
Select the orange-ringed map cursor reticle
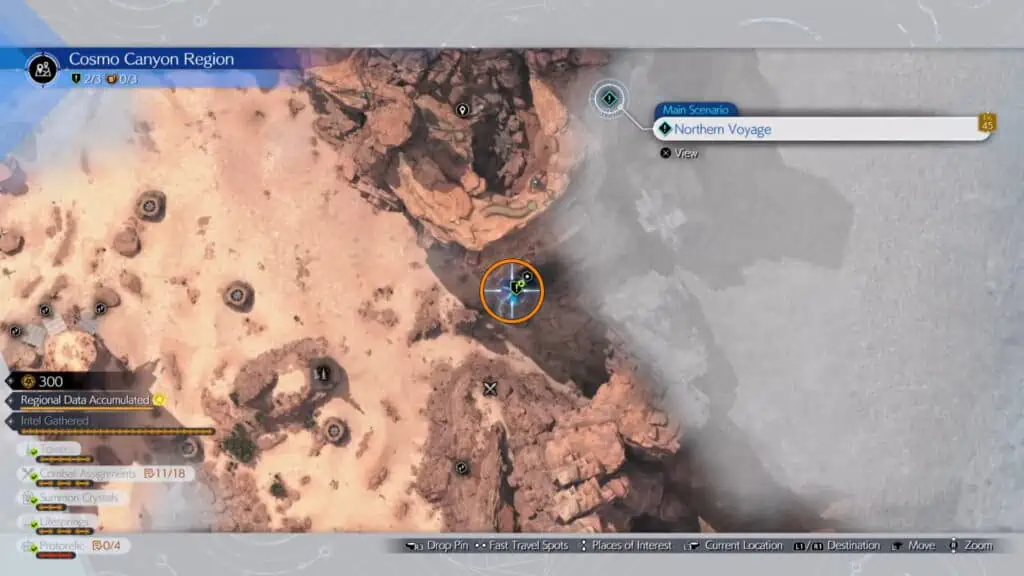[512, 291]
